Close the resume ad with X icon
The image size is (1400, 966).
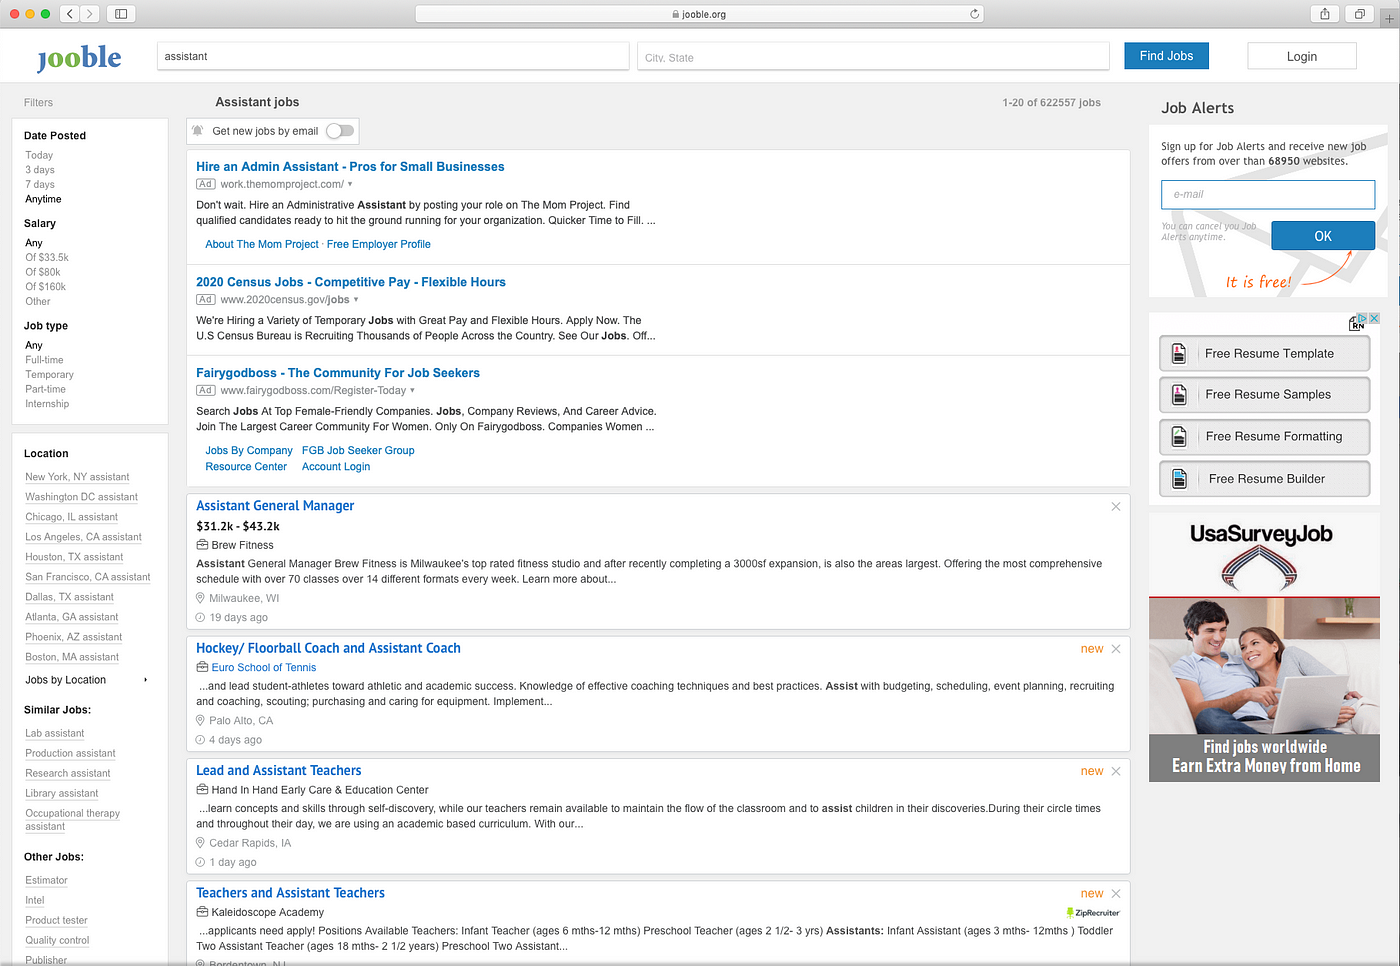tap(1374, 318)
